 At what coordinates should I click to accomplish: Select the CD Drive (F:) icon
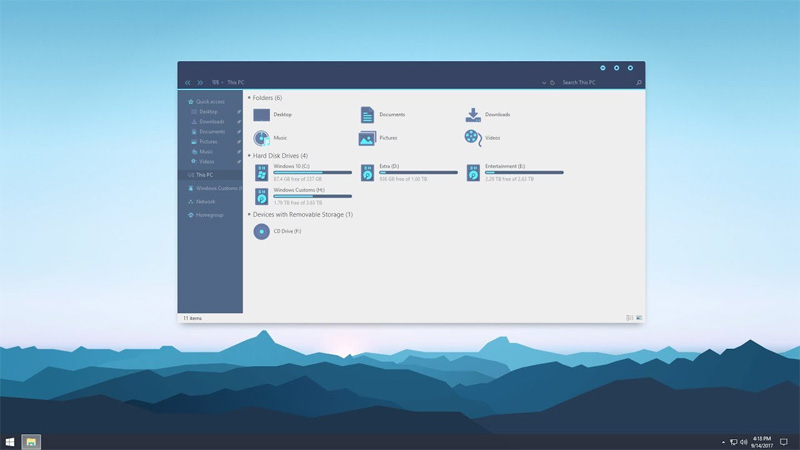(261, 231)
